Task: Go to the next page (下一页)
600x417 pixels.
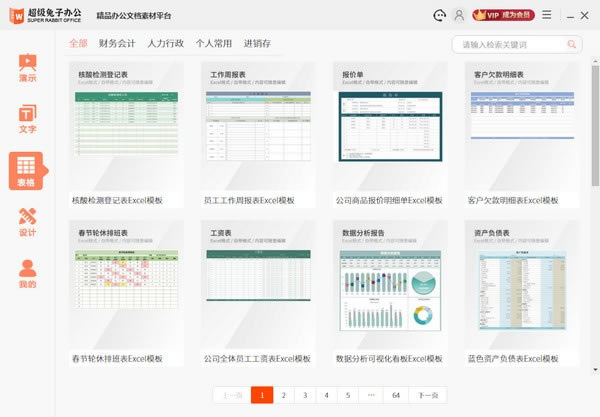Action: [428, 395]
